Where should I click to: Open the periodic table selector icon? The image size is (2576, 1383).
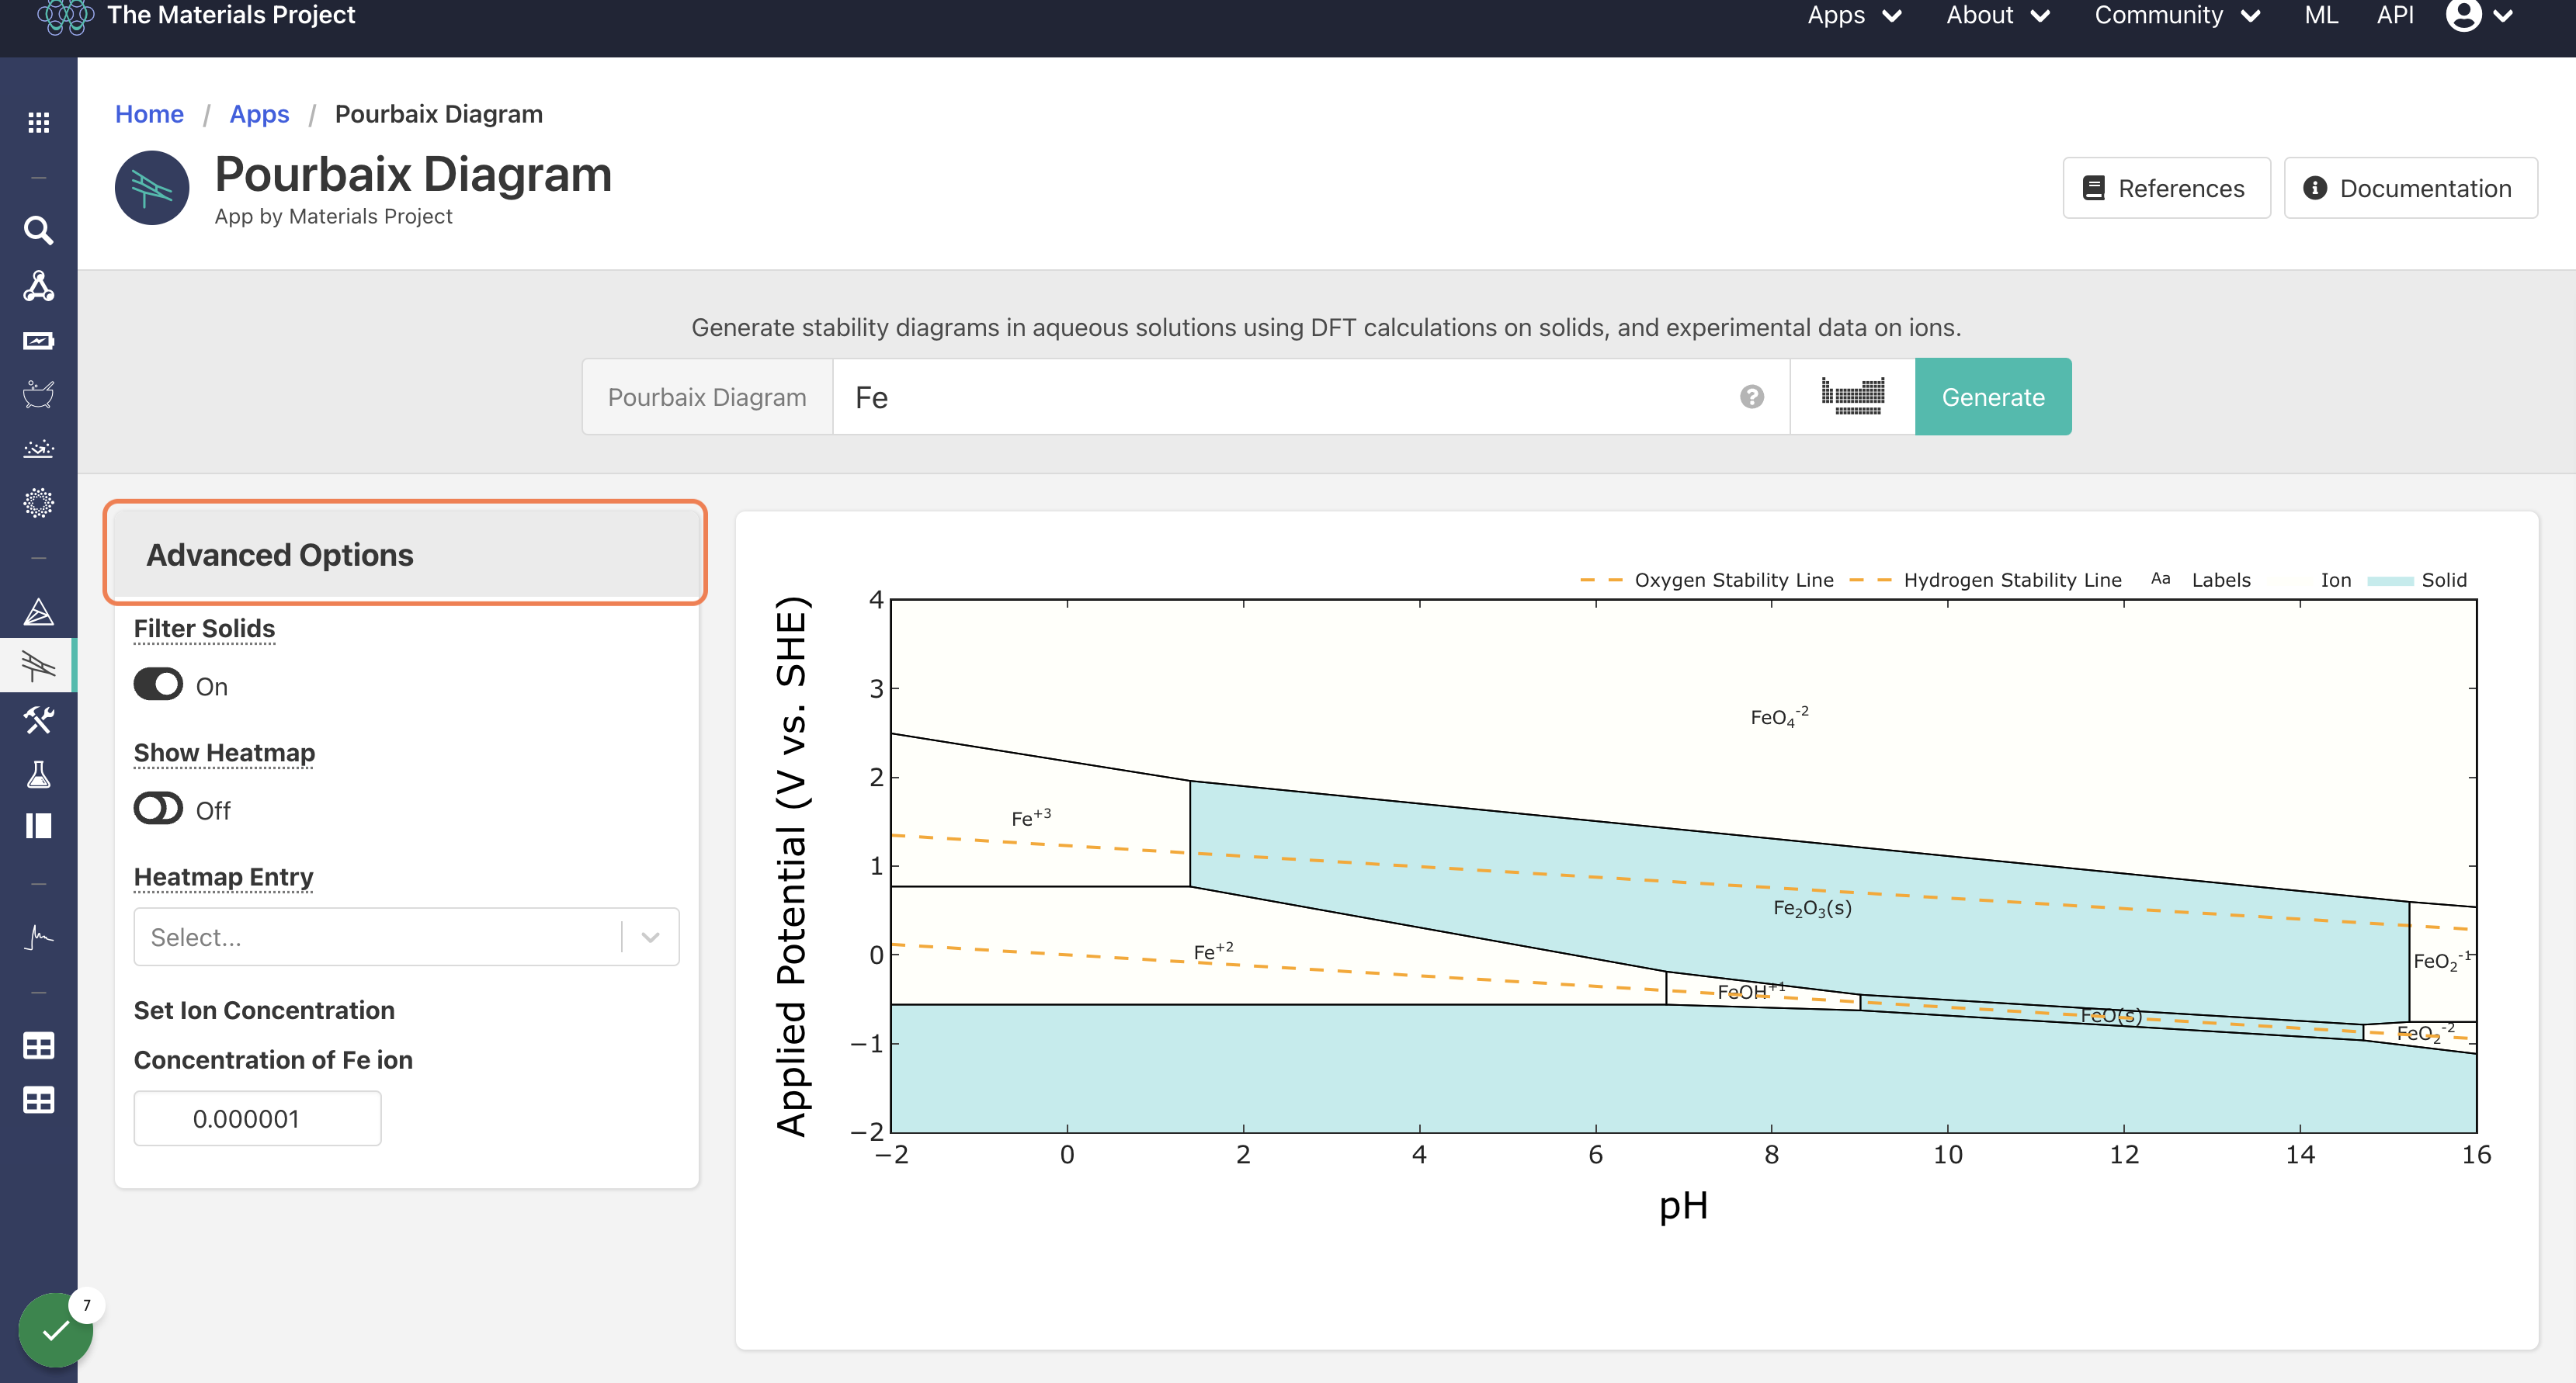(x=1852, y=396)
